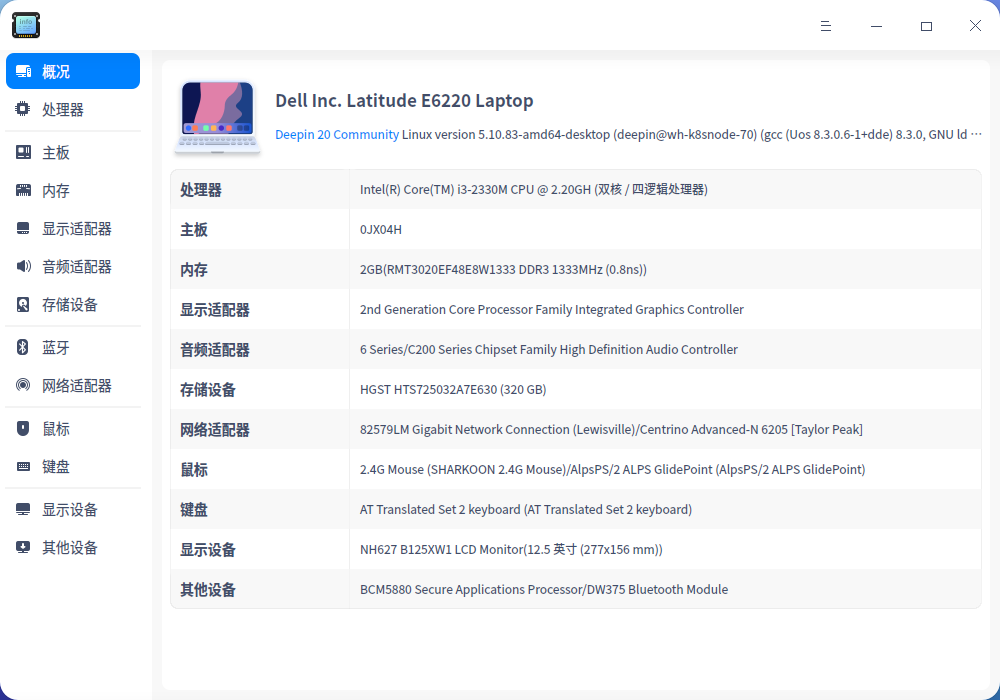Click the app icon in the titlebar

coord(25,25)
